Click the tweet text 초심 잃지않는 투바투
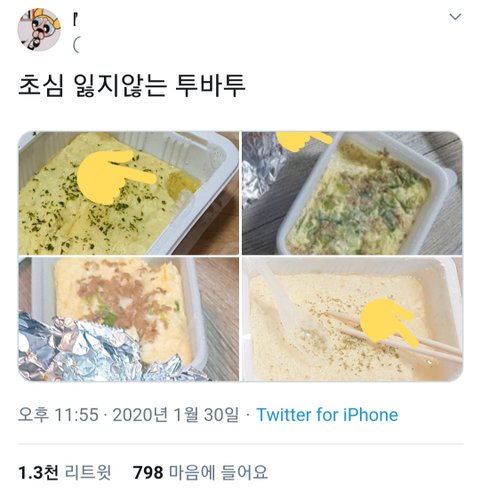The image size is (480, 500). 132,86
